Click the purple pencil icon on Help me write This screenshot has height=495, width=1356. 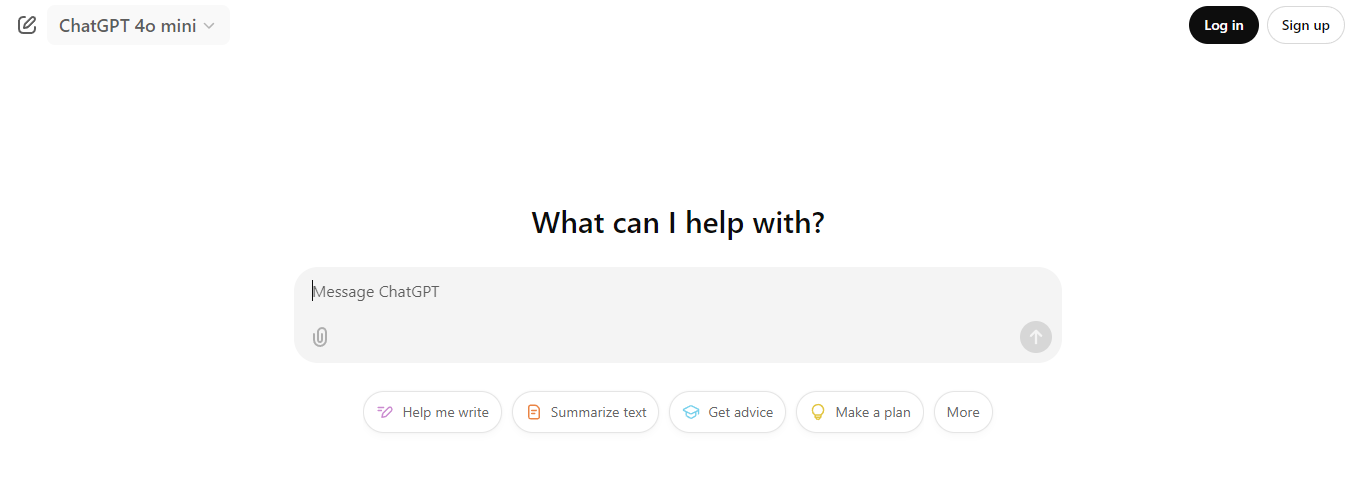coord(385,412)
